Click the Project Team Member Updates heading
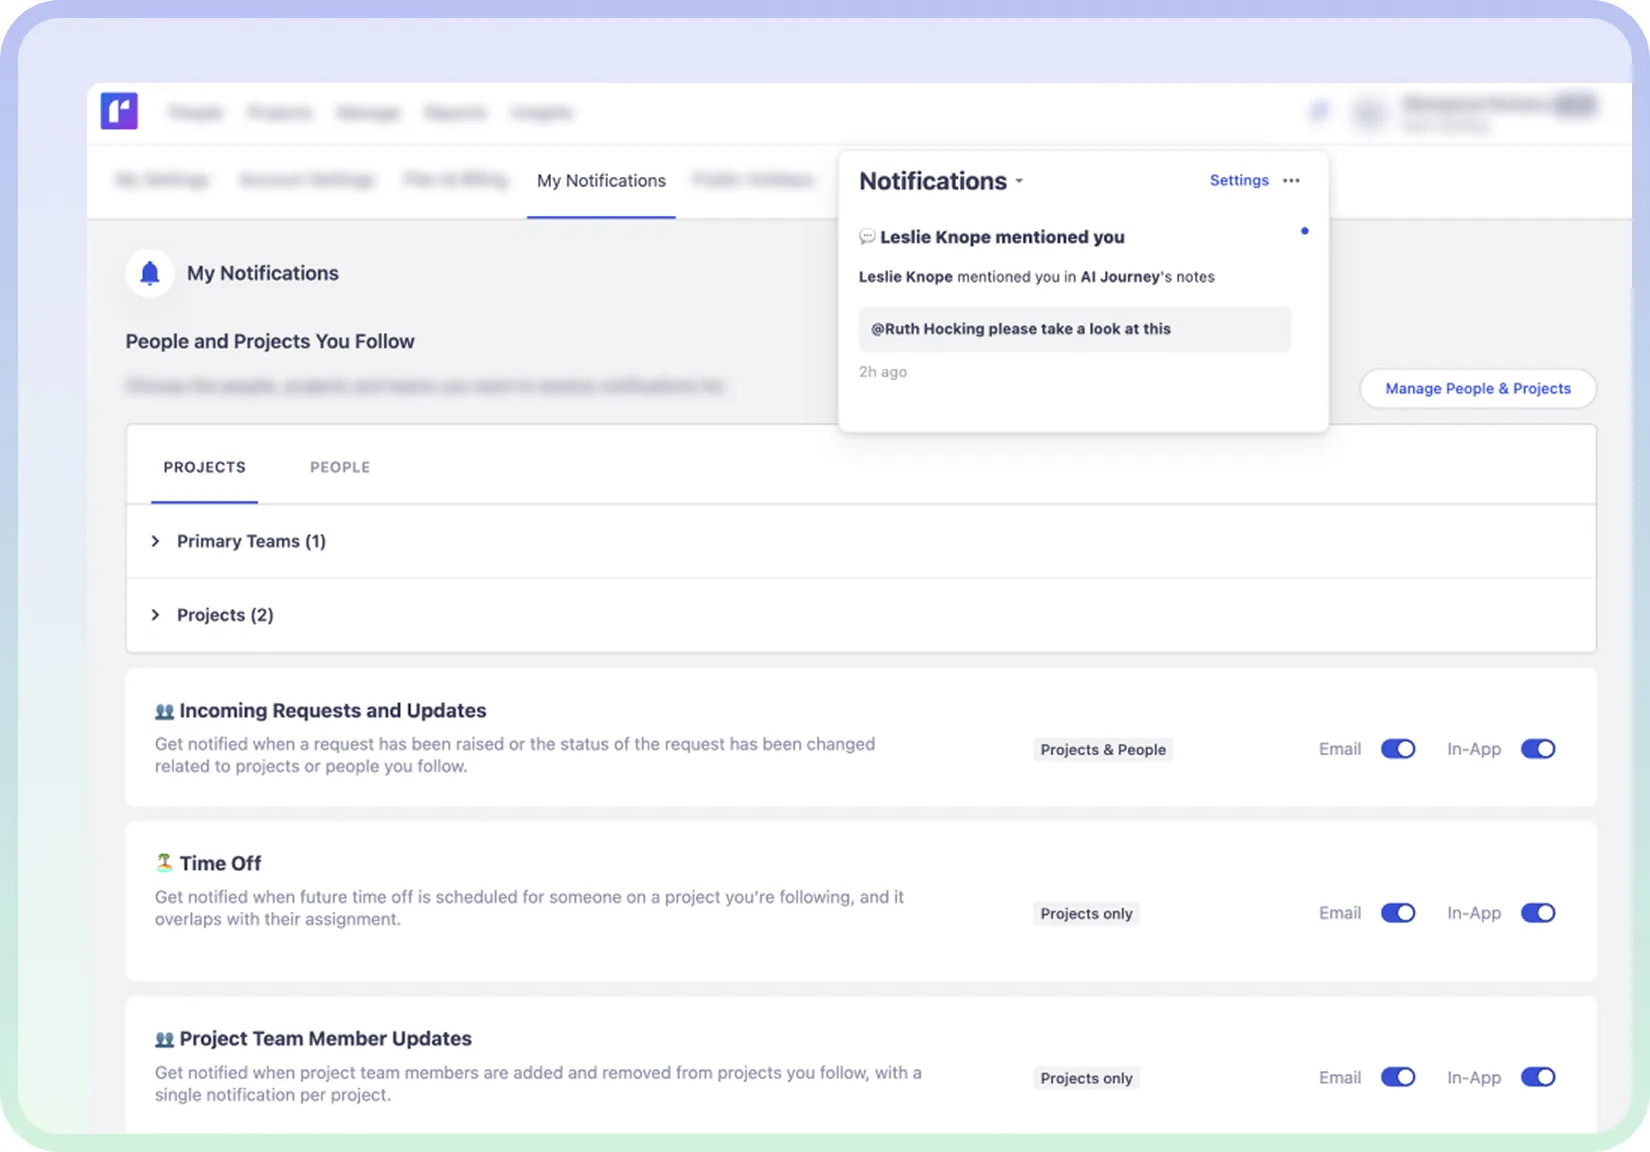 point(326,1039)
